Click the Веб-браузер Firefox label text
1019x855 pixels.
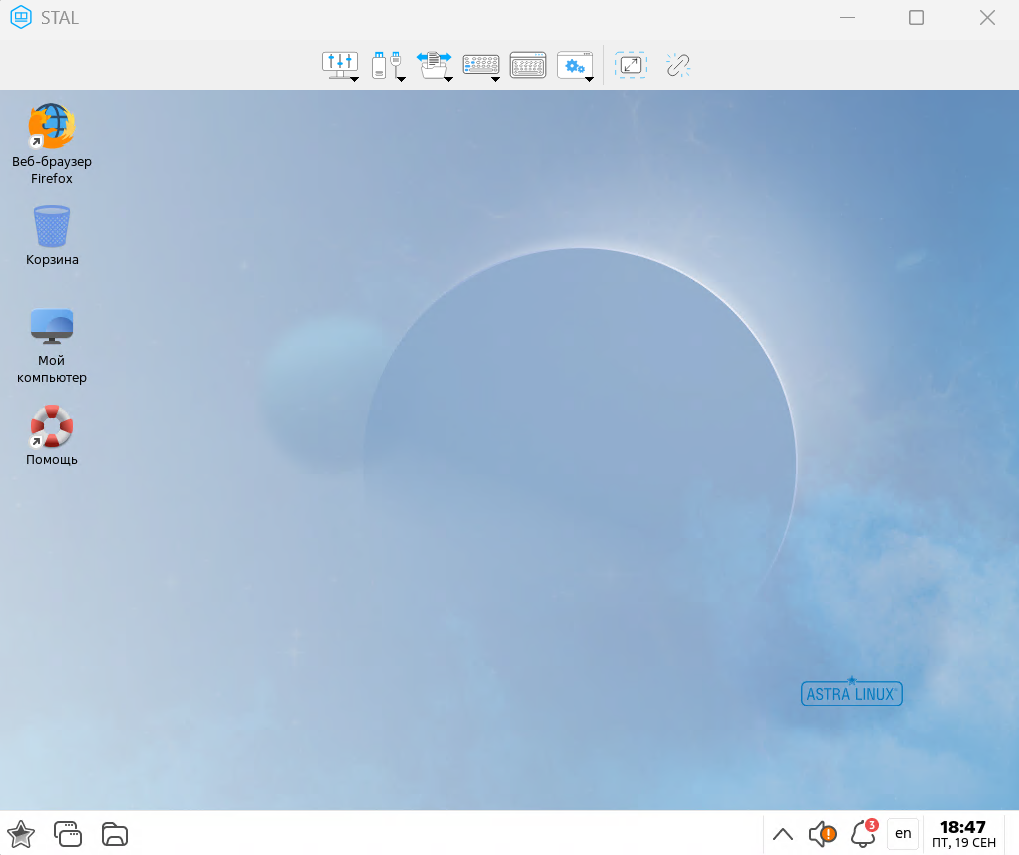52,170
